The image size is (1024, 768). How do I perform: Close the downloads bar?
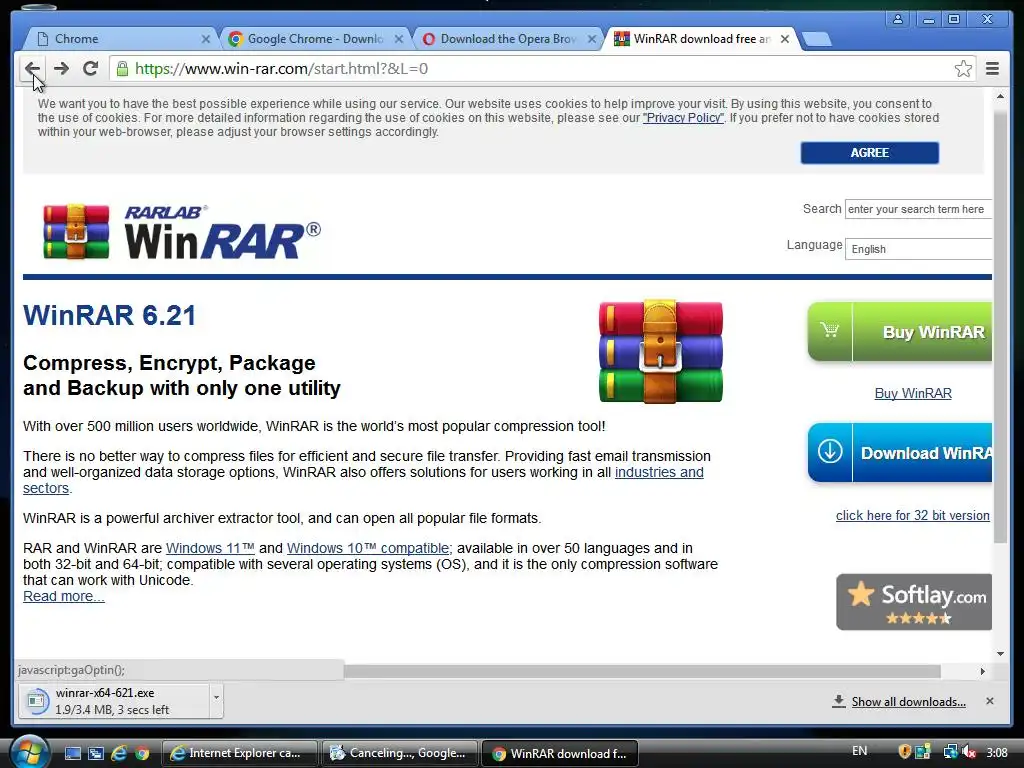coord(989,701)
